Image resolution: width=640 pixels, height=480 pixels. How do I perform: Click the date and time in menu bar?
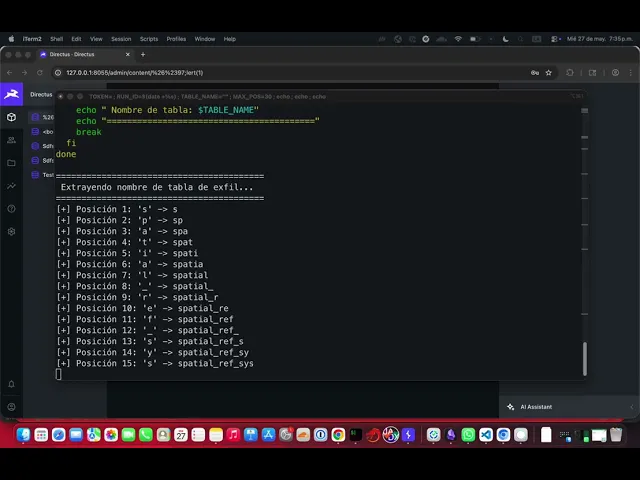[x=600, y=39]
